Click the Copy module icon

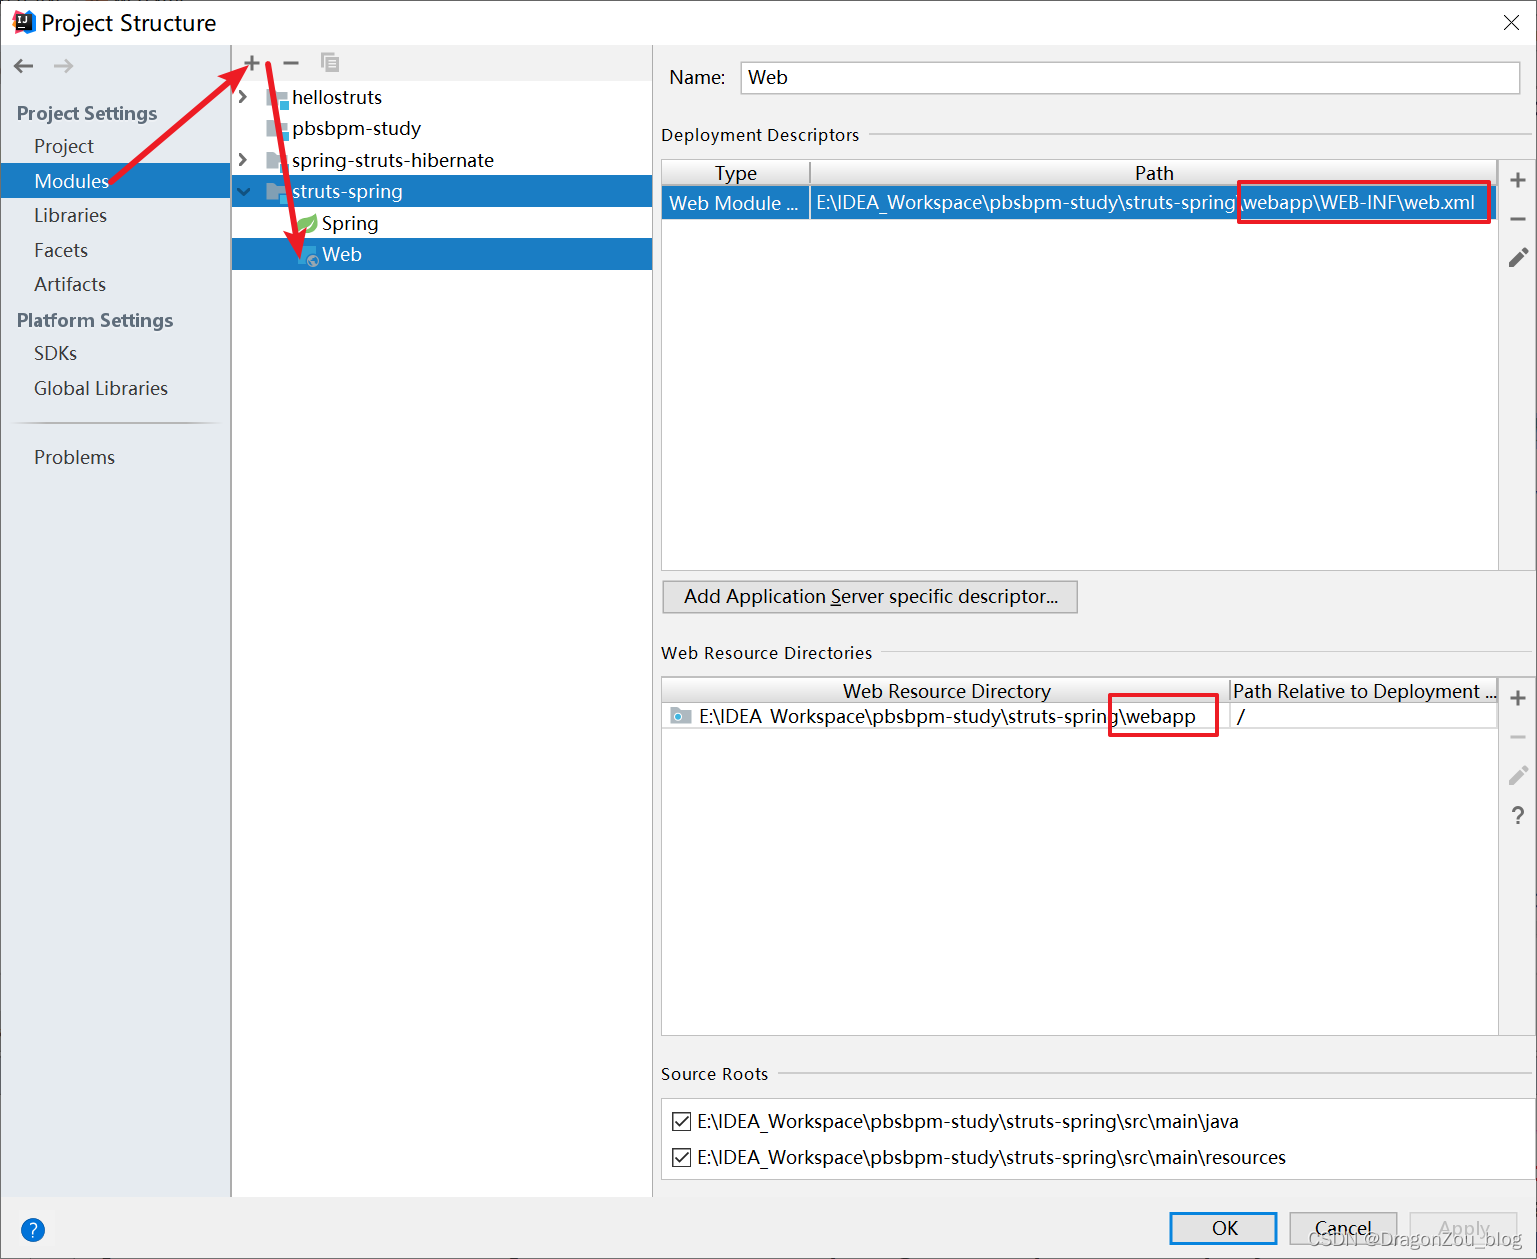[x=330, y=63]
